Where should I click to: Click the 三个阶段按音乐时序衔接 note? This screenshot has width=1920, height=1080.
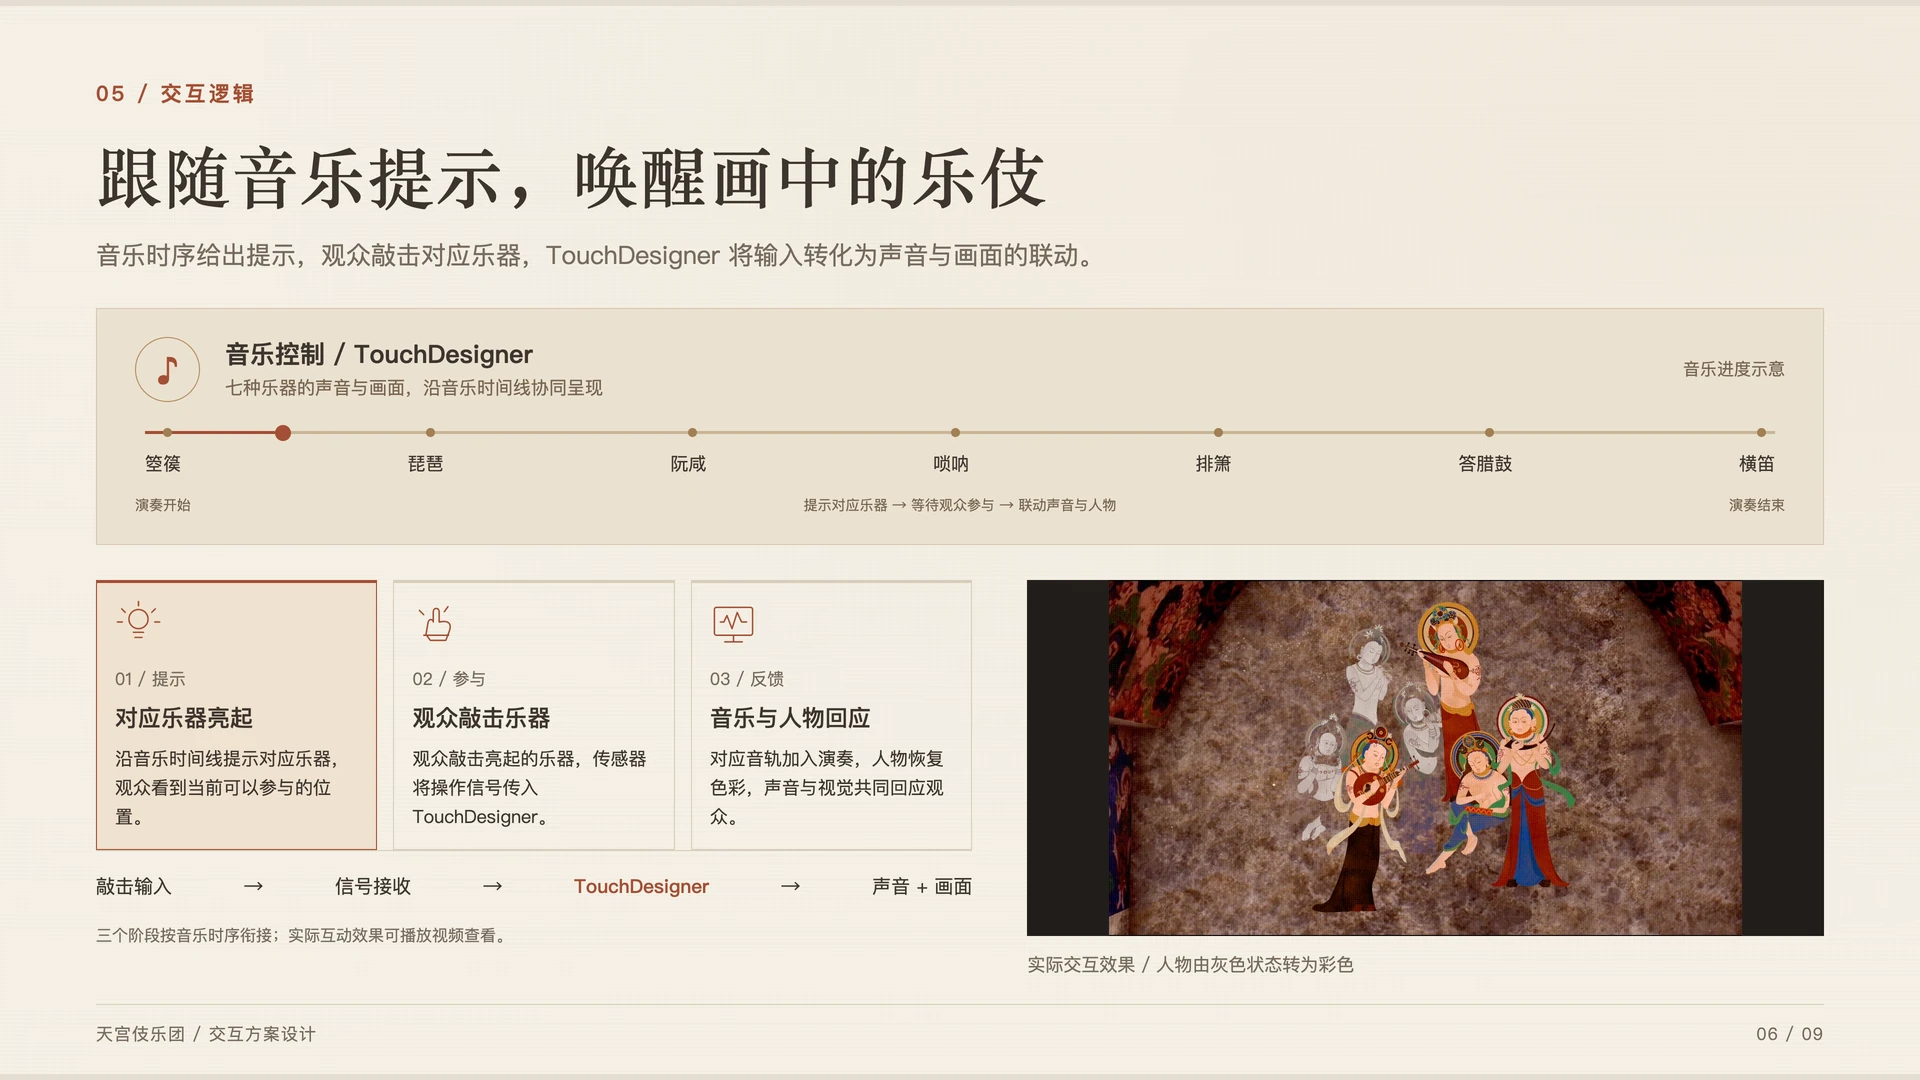click(x=302, y=936)
